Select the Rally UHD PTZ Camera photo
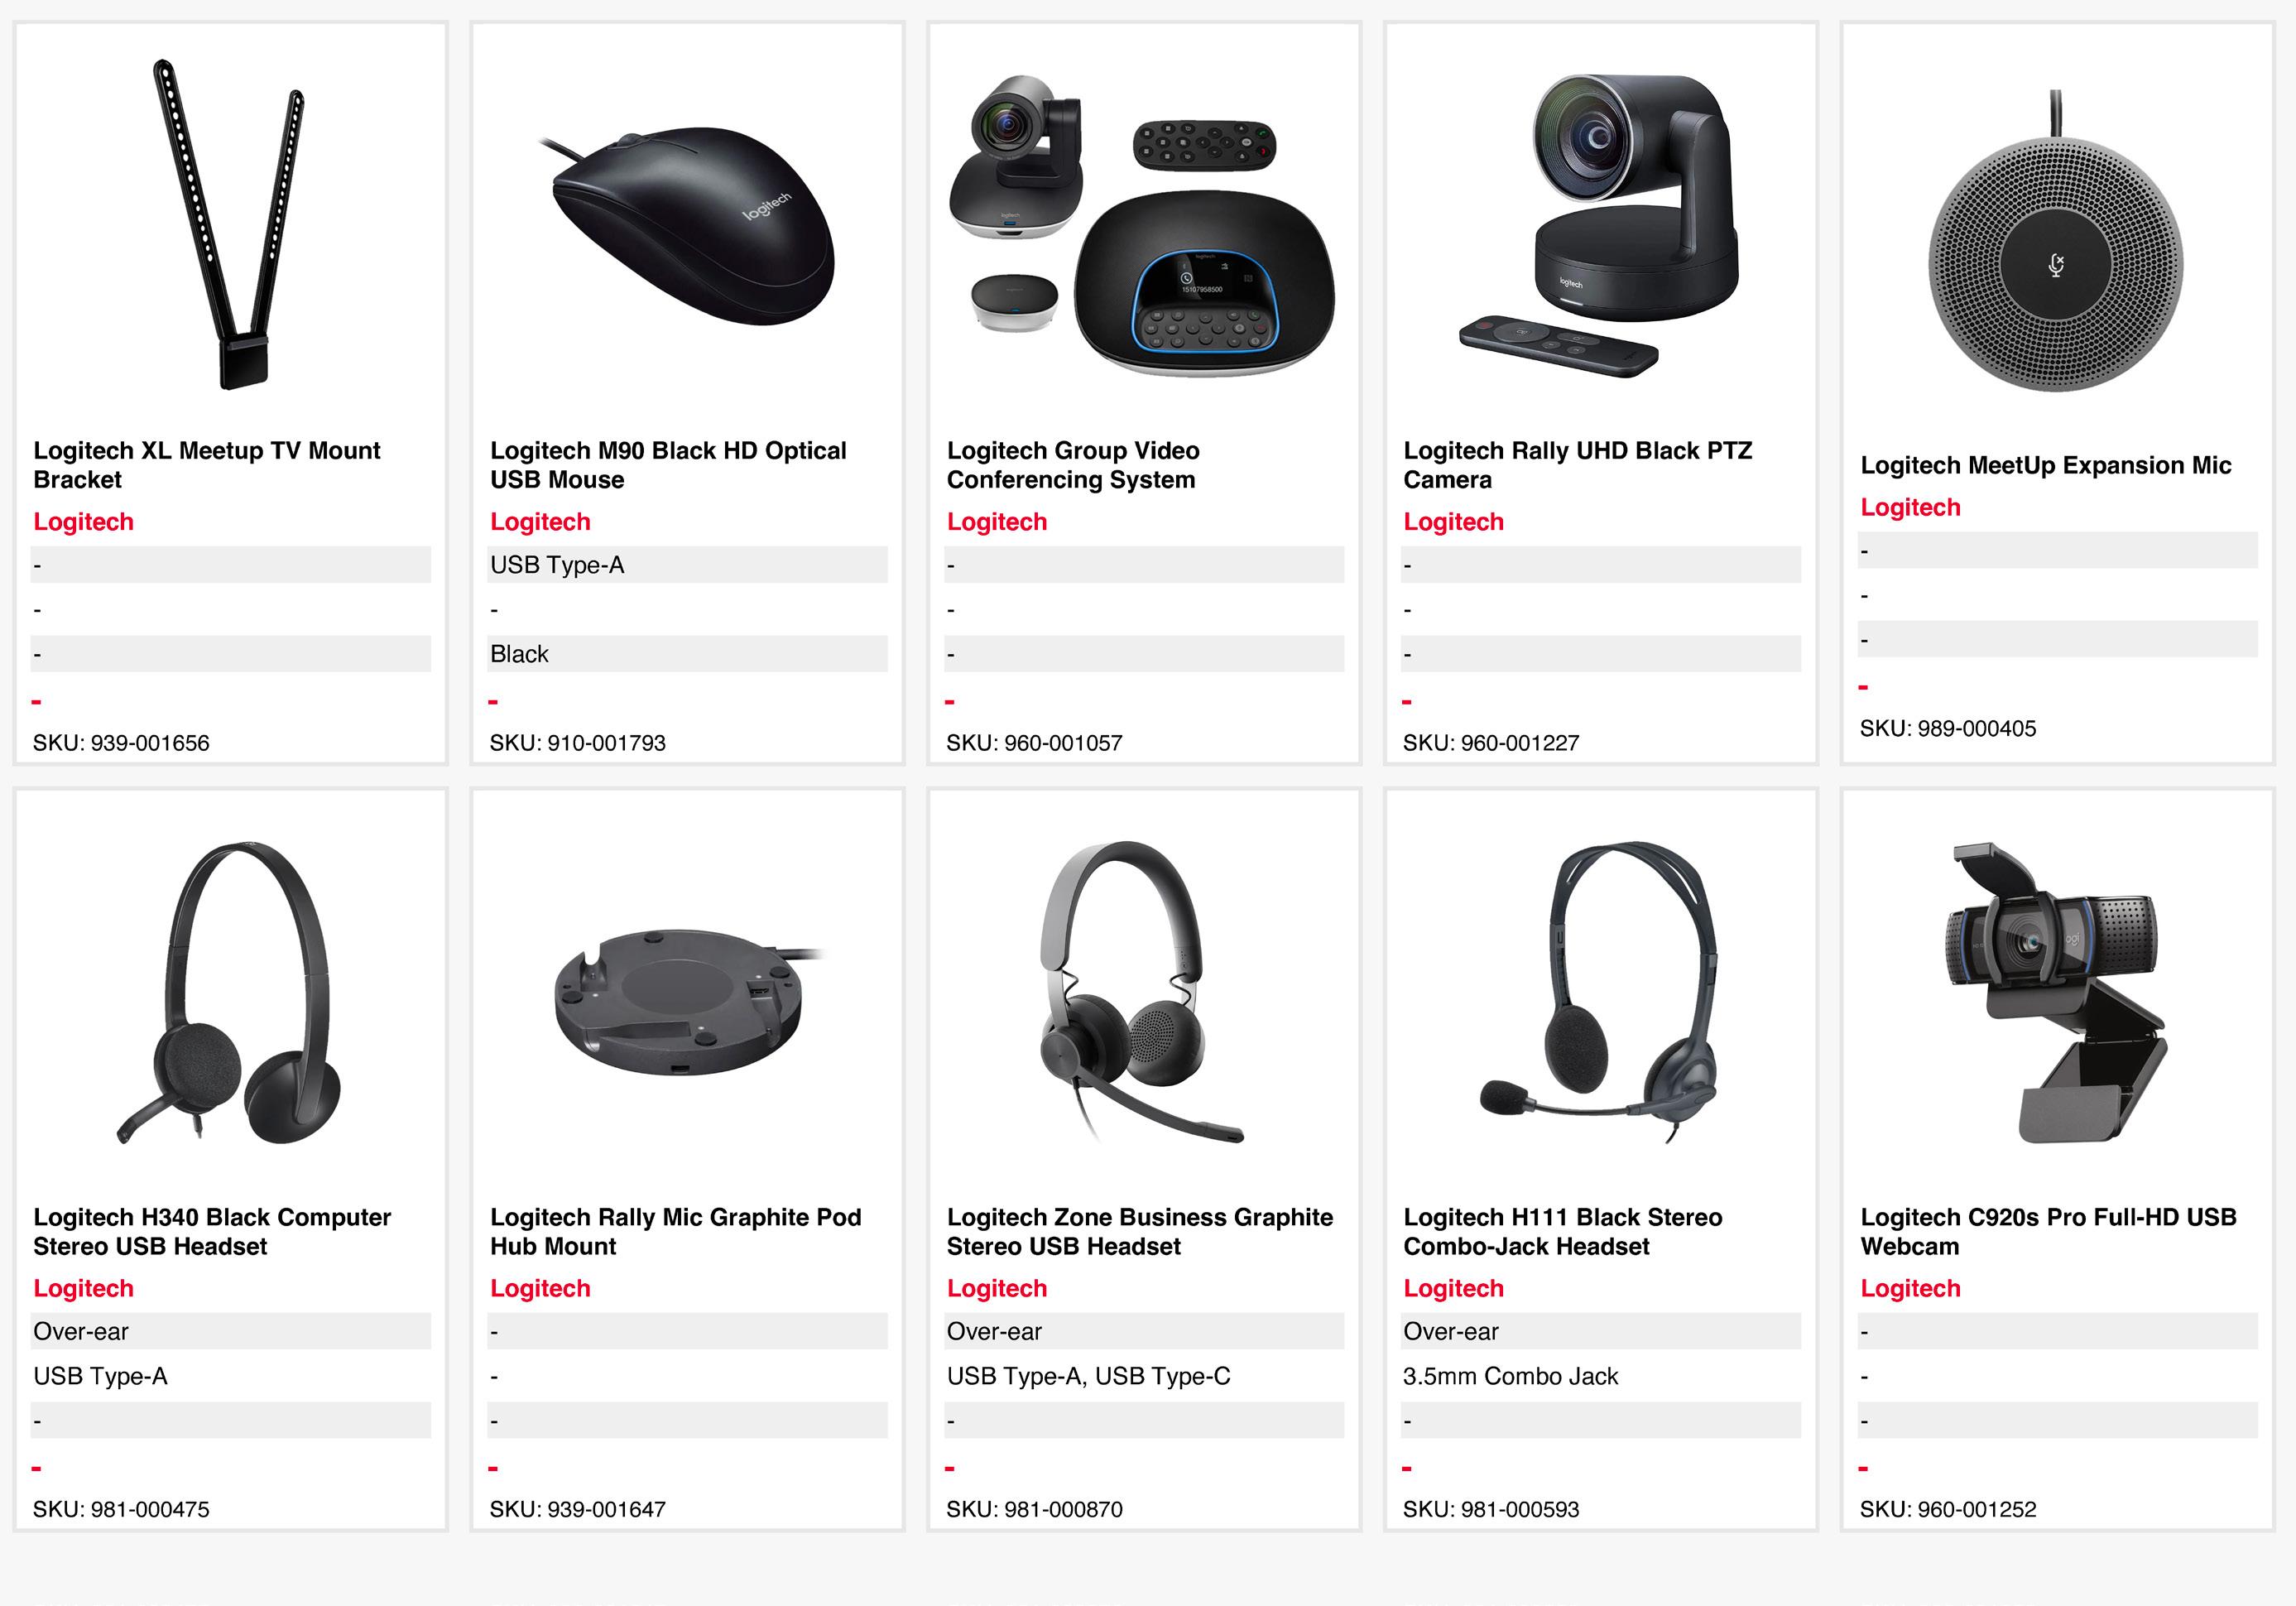 tap(1599, 225)
